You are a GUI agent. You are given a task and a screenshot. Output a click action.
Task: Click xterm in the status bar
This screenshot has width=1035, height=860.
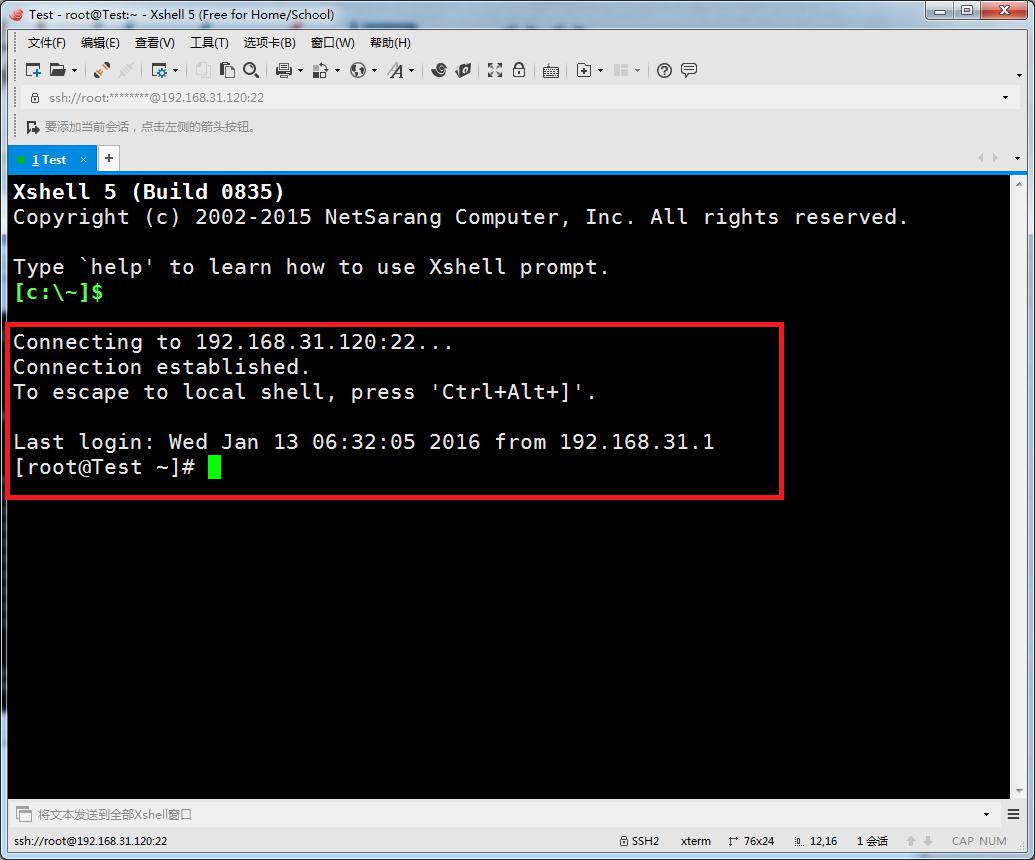pos(696,841)
